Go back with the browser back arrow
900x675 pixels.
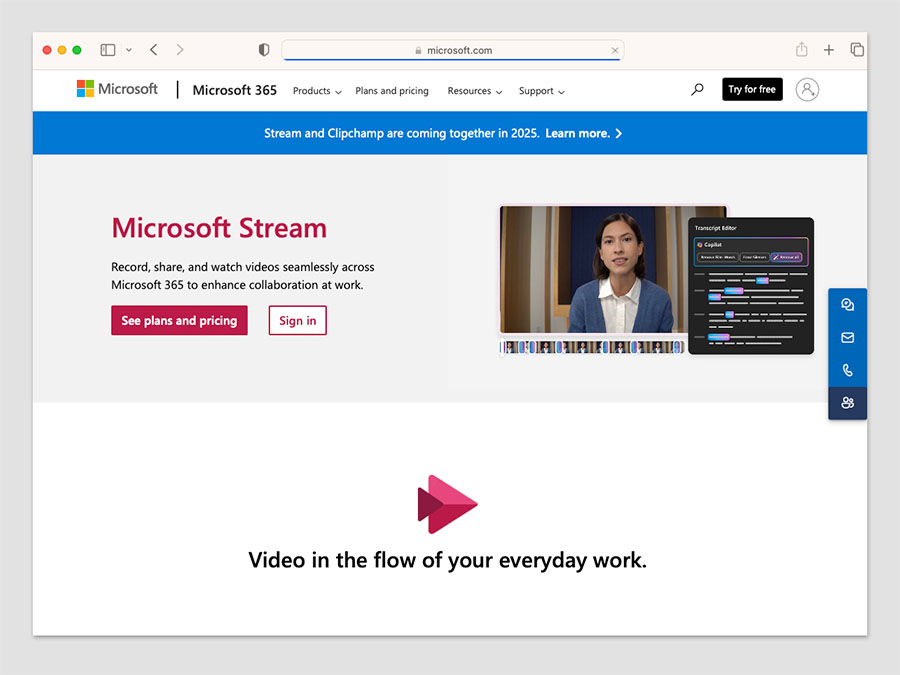click(x=153, y=50)
